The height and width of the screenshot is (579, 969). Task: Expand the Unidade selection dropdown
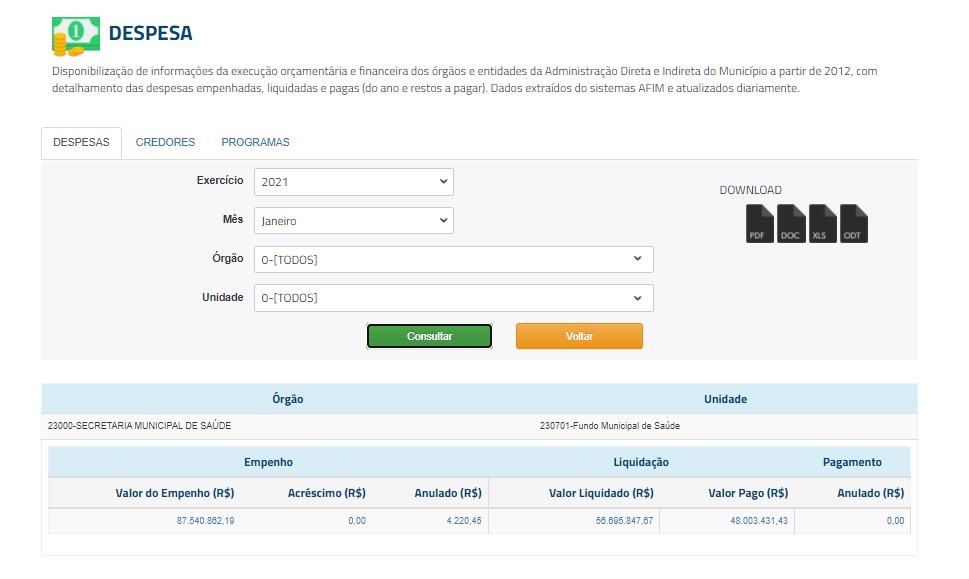pos(453,298)
